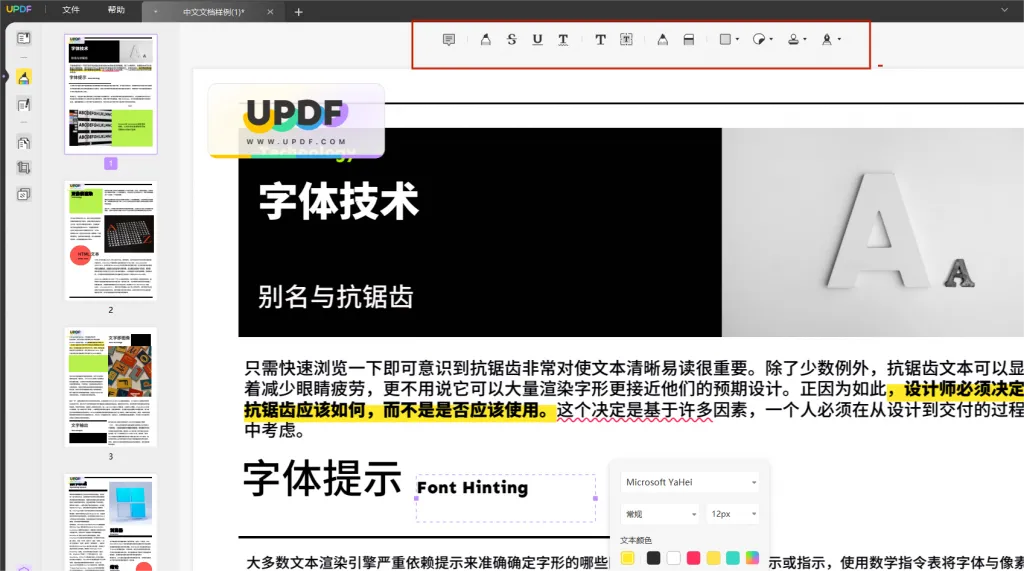This screenshot has height=571, width=1024.
Task: Open the tab dropdown arrow left of title
Action: pos(155,12)
